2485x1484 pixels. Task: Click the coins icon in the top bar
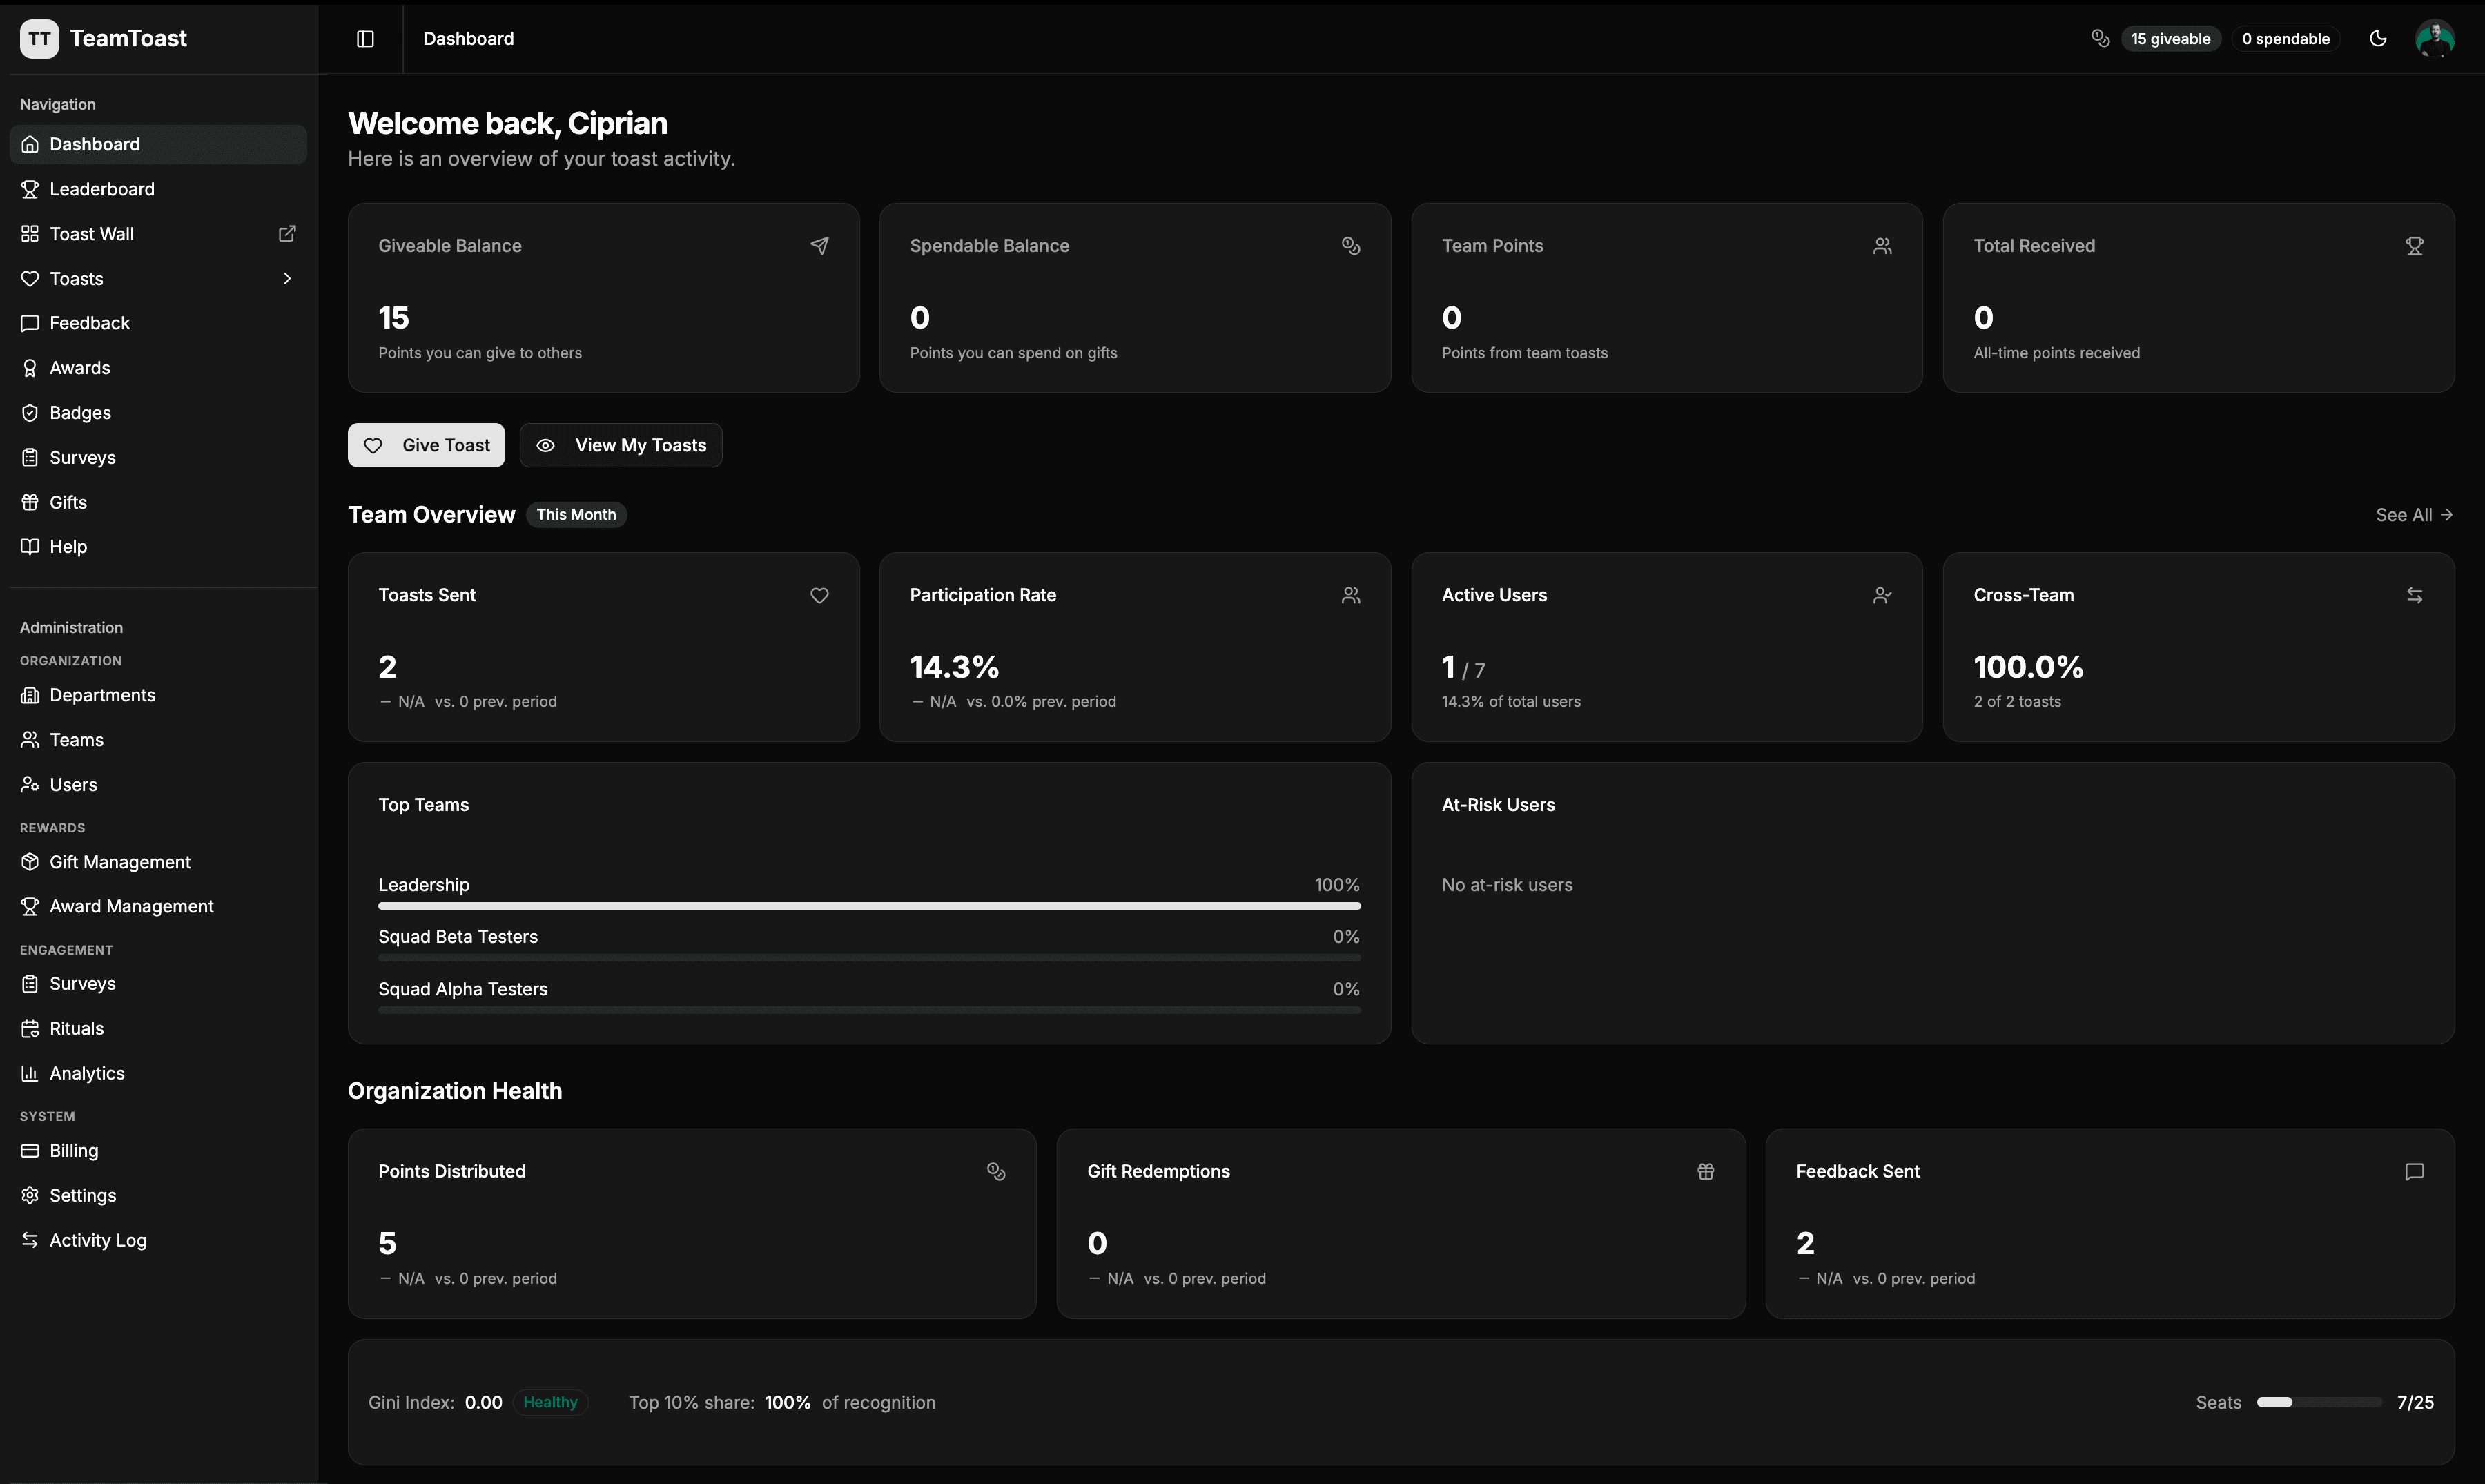tap(2099, 38)
